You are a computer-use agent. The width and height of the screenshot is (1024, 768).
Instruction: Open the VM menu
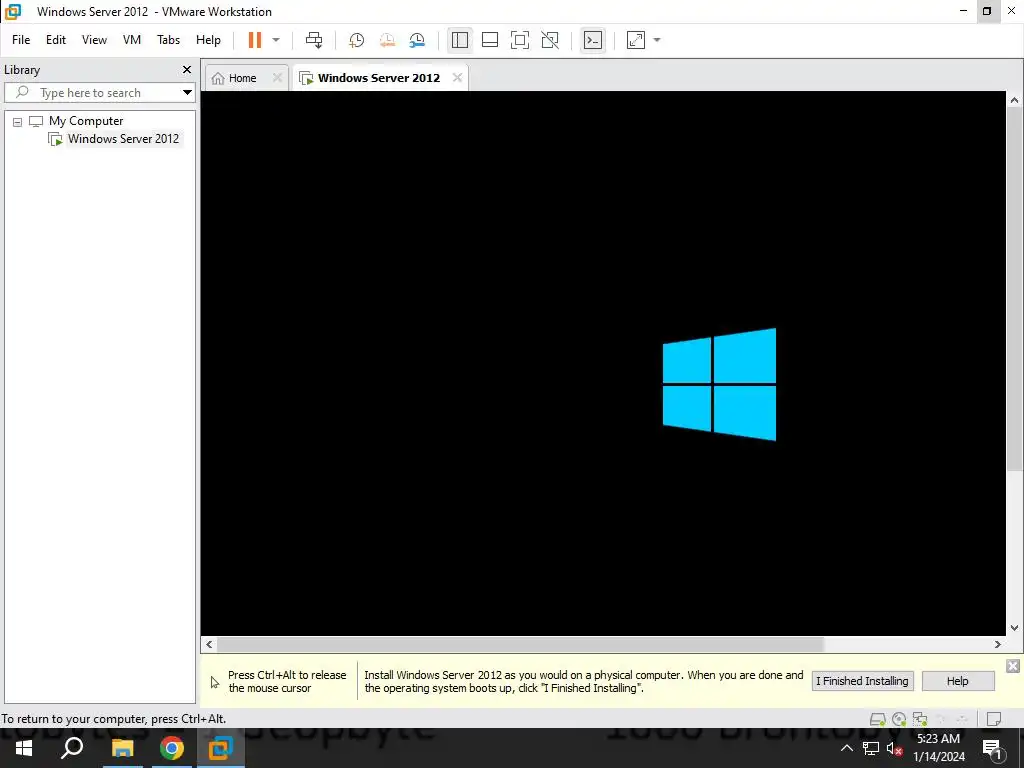tap(132, 40)
